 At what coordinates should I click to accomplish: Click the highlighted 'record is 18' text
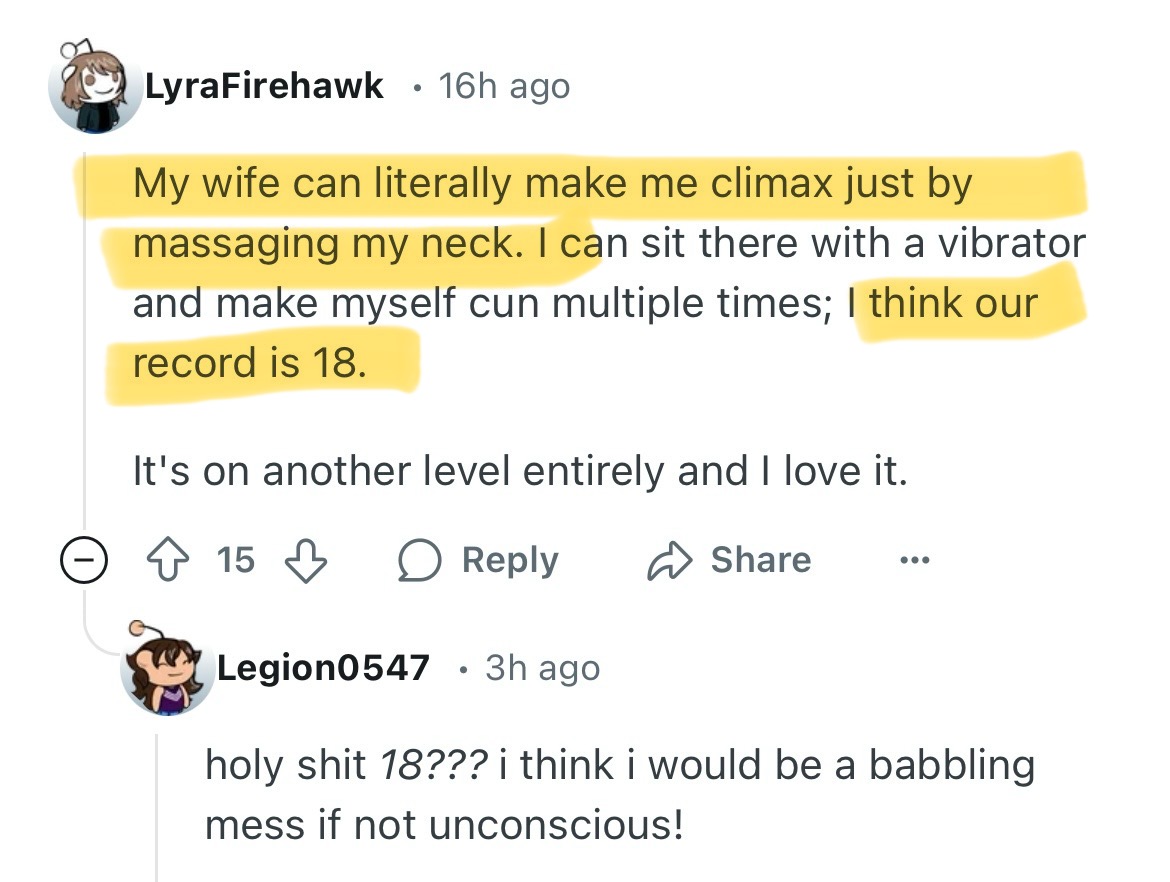coord(250,363)
